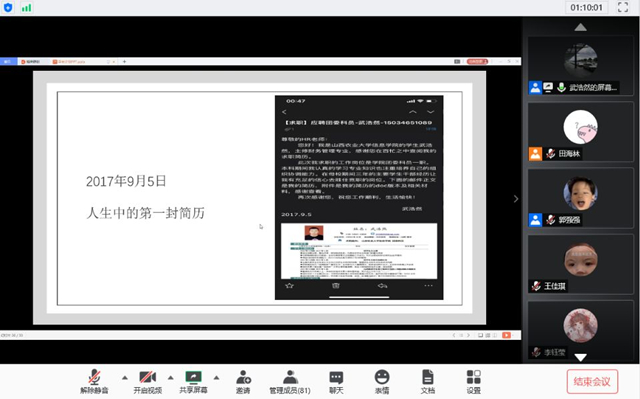Click star favorite icon in phone screenshot
The image size is (640, 399).
(289, 286)
